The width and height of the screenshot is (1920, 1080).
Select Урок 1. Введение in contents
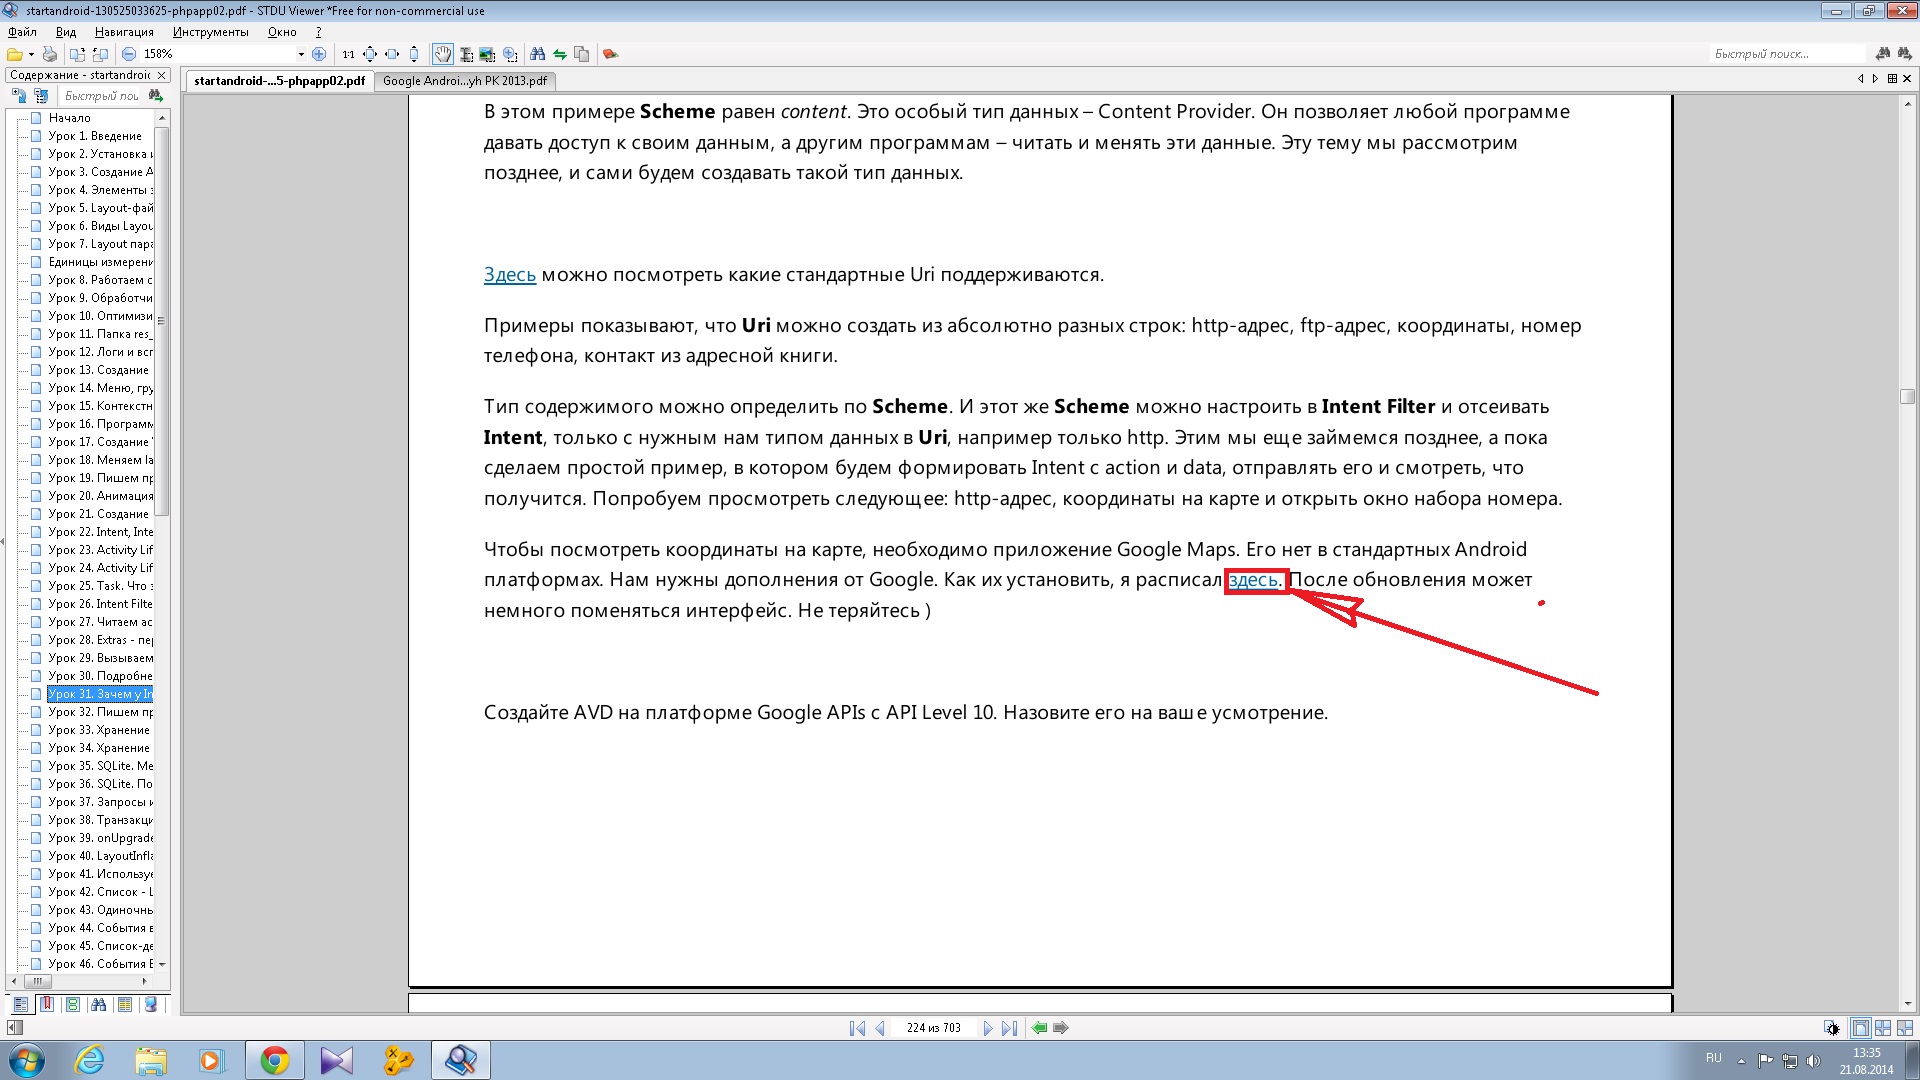[95, 136]
